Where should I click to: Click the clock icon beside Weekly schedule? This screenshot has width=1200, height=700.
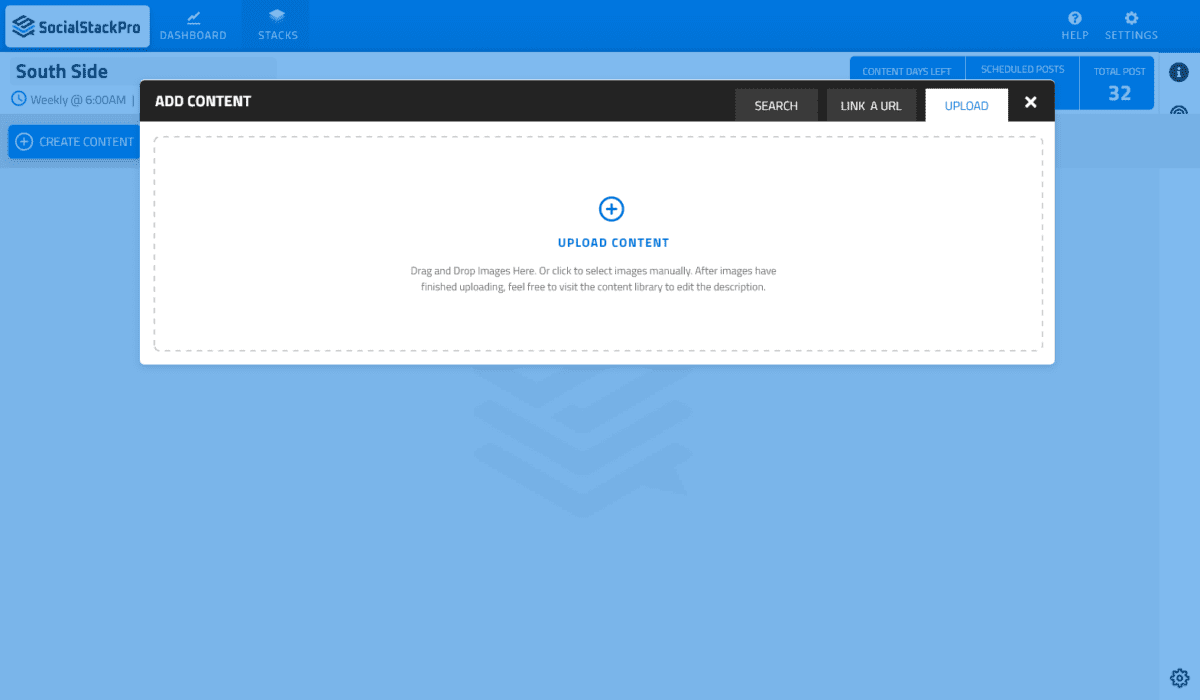tap(19, 99)
